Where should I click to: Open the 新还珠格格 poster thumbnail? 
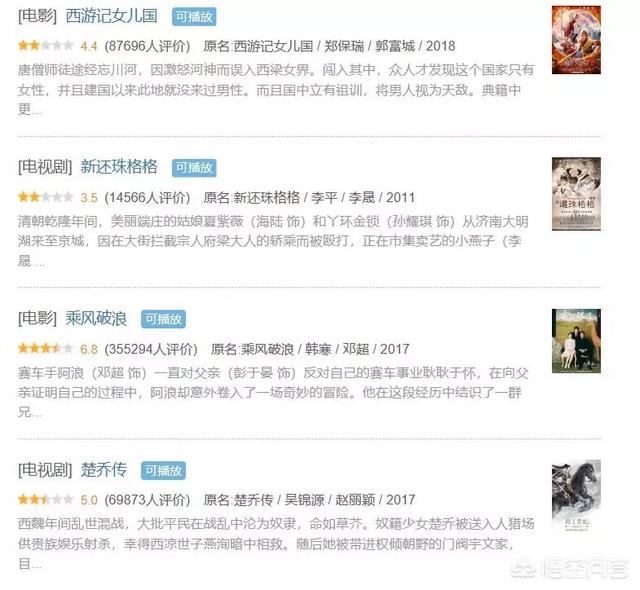tap(576, 194)
